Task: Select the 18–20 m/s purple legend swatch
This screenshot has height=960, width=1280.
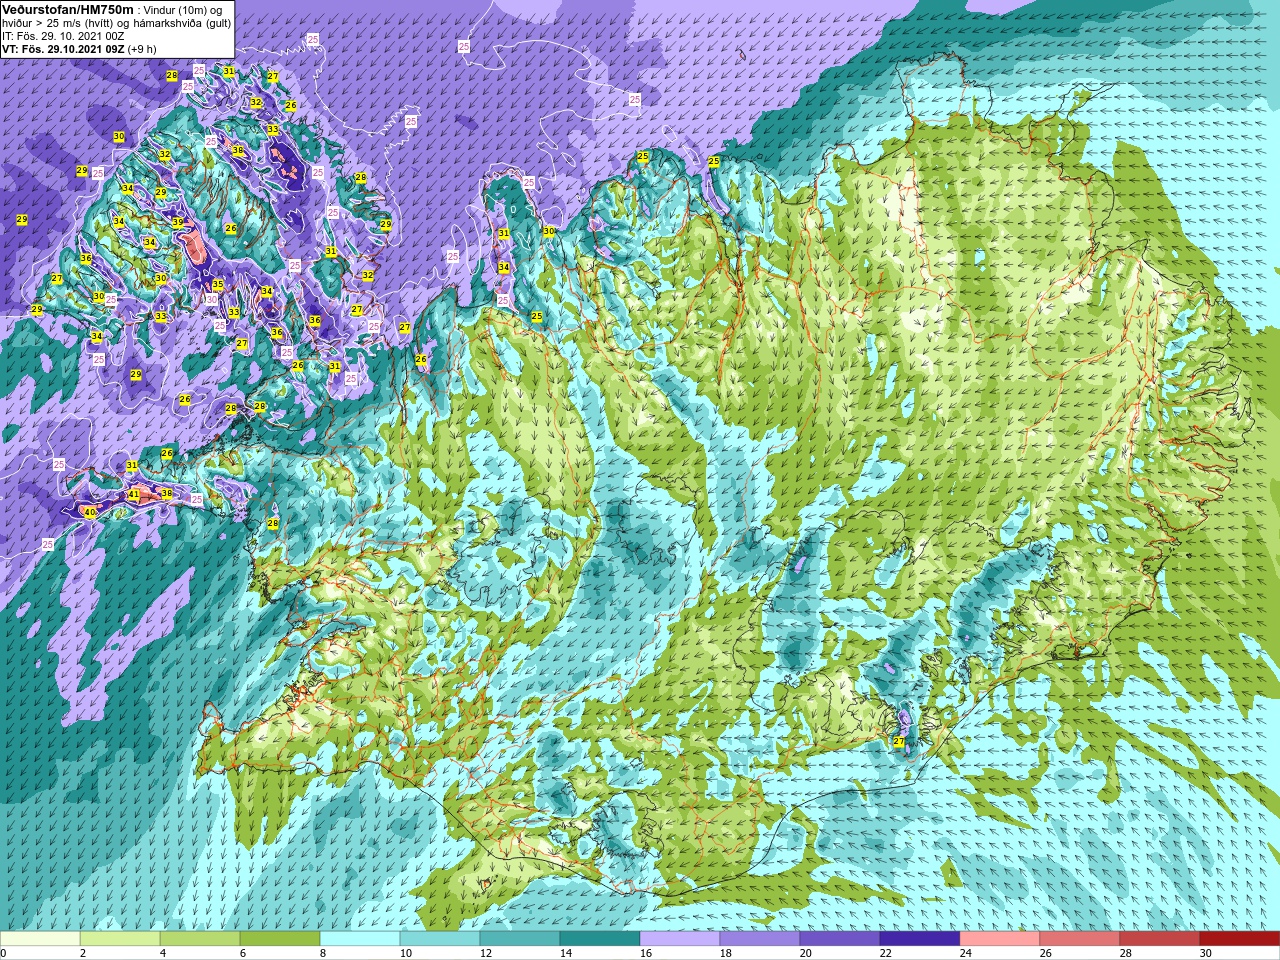Action: click(760, 939)
